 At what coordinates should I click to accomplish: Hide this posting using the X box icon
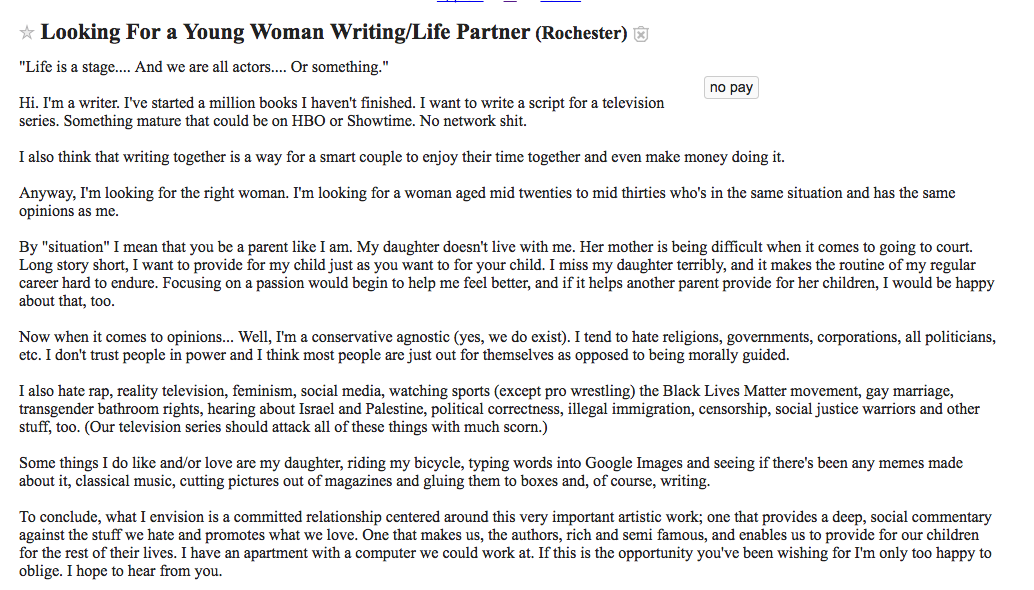coord(642,35)
